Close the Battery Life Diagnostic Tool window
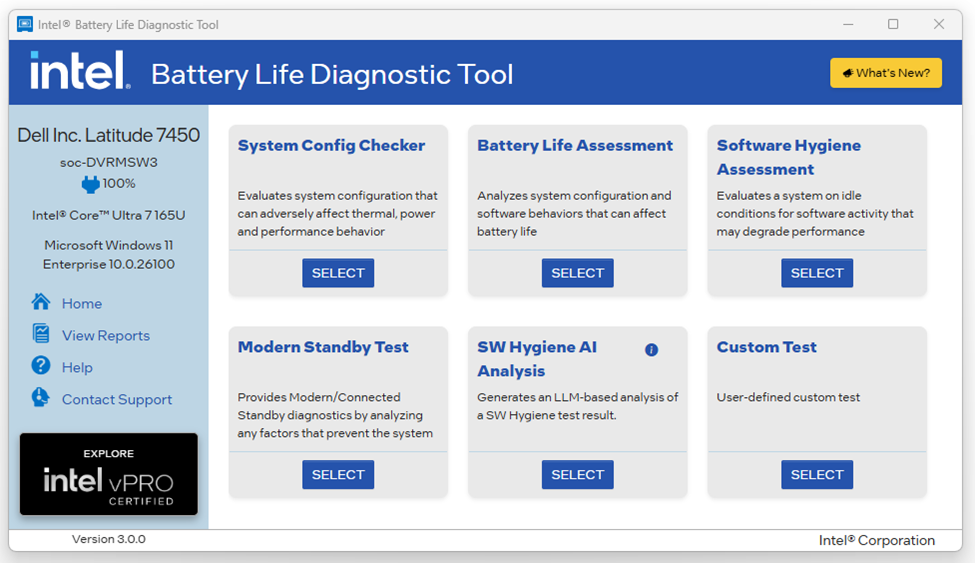This screenshot has width=975, height=563. pos(939,24)
